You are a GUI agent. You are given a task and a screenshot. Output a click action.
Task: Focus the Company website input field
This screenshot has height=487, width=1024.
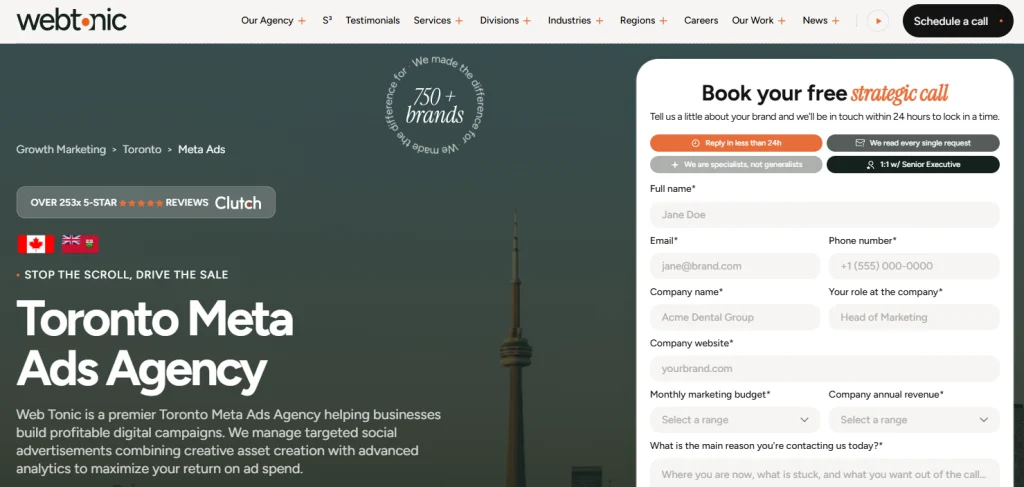point(824,368)
